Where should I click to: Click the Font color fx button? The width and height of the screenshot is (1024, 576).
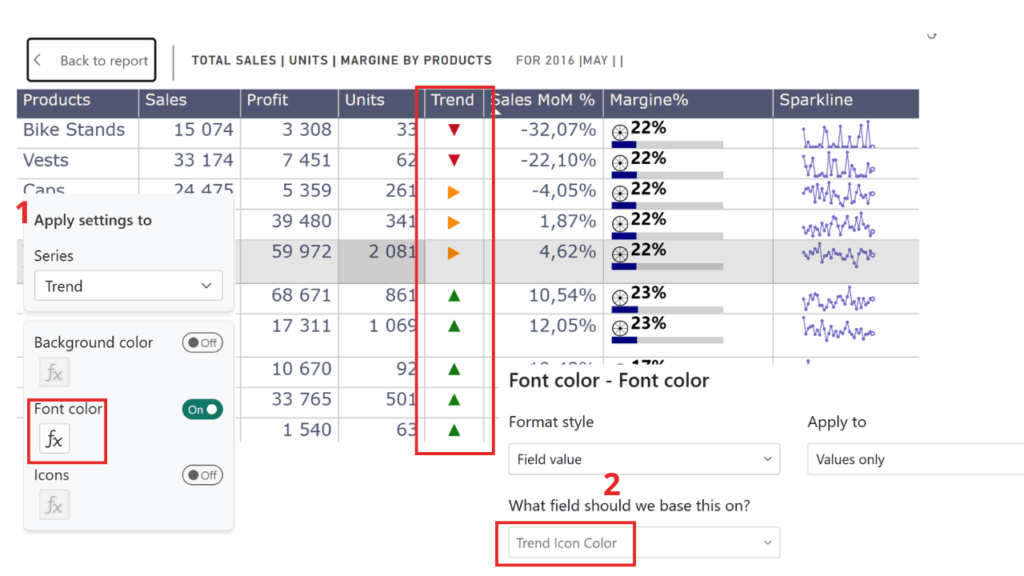pyautogui.click(x=54, y=439)
